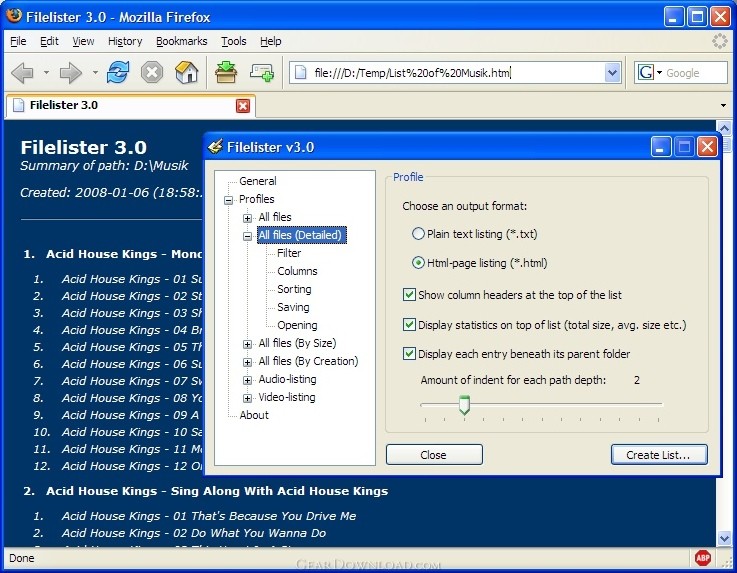Click the Stop loading icon
The image size is (737, 573).
pos(152,72)
